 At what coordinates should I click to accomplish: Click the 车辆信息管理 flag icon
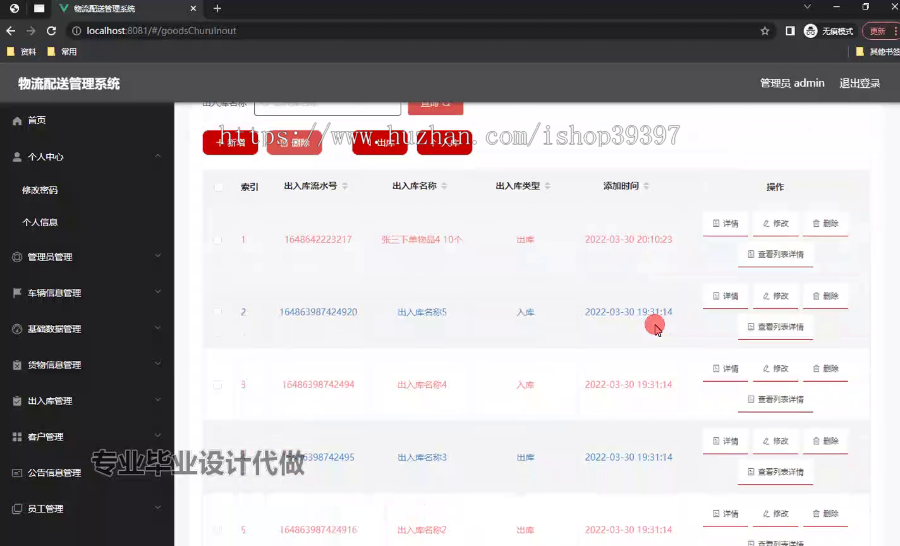[x=17, y=293]
